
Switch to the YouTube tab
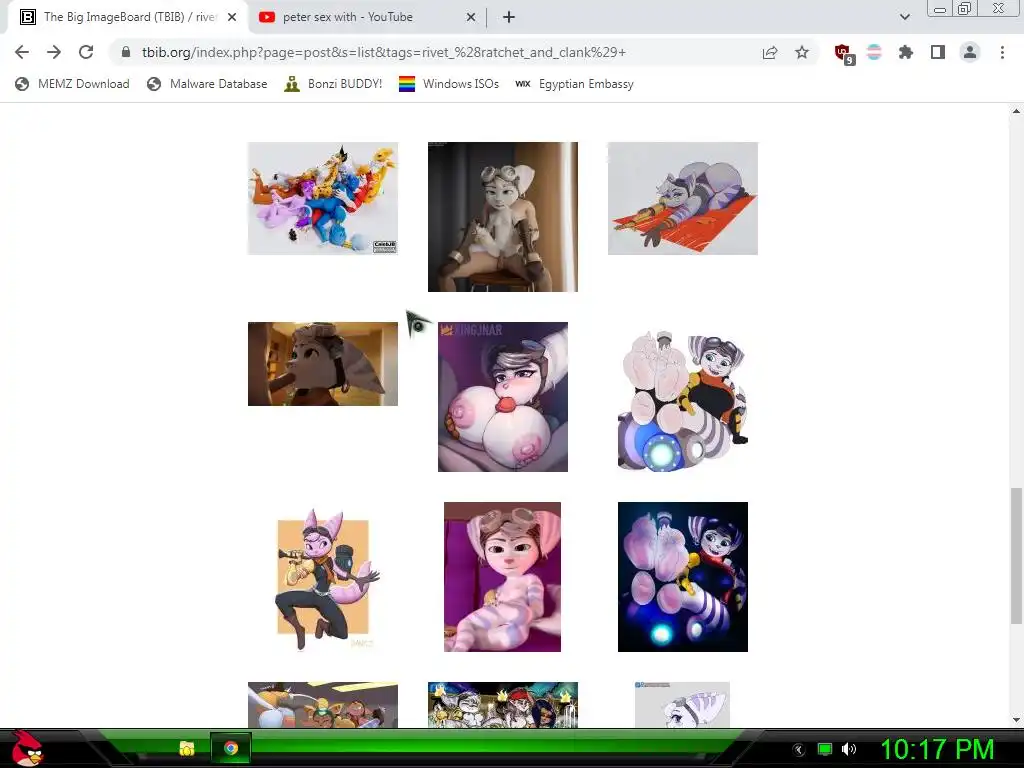[x=366, y=17]
